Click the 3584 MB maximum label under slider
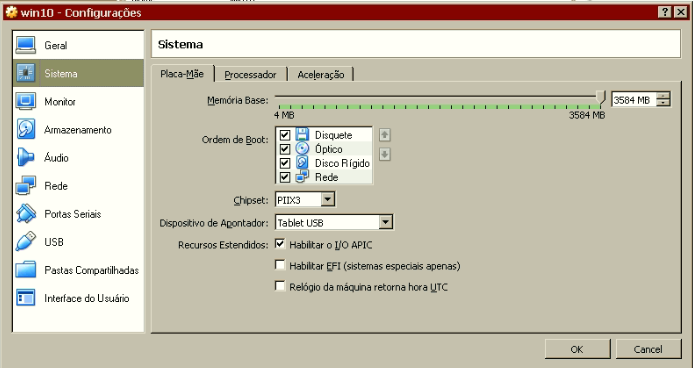This screenshot has height=368, width=693. pos(587,115)
